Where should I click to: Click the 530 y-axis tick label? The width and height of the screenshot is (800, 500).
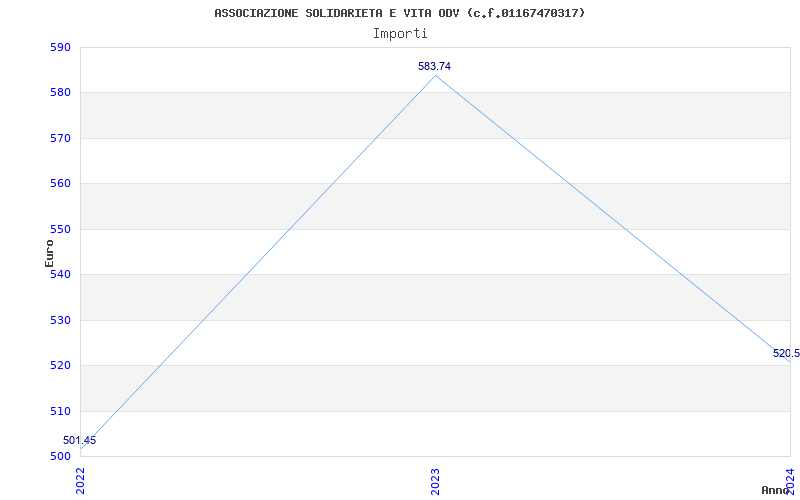pos(60,320)
